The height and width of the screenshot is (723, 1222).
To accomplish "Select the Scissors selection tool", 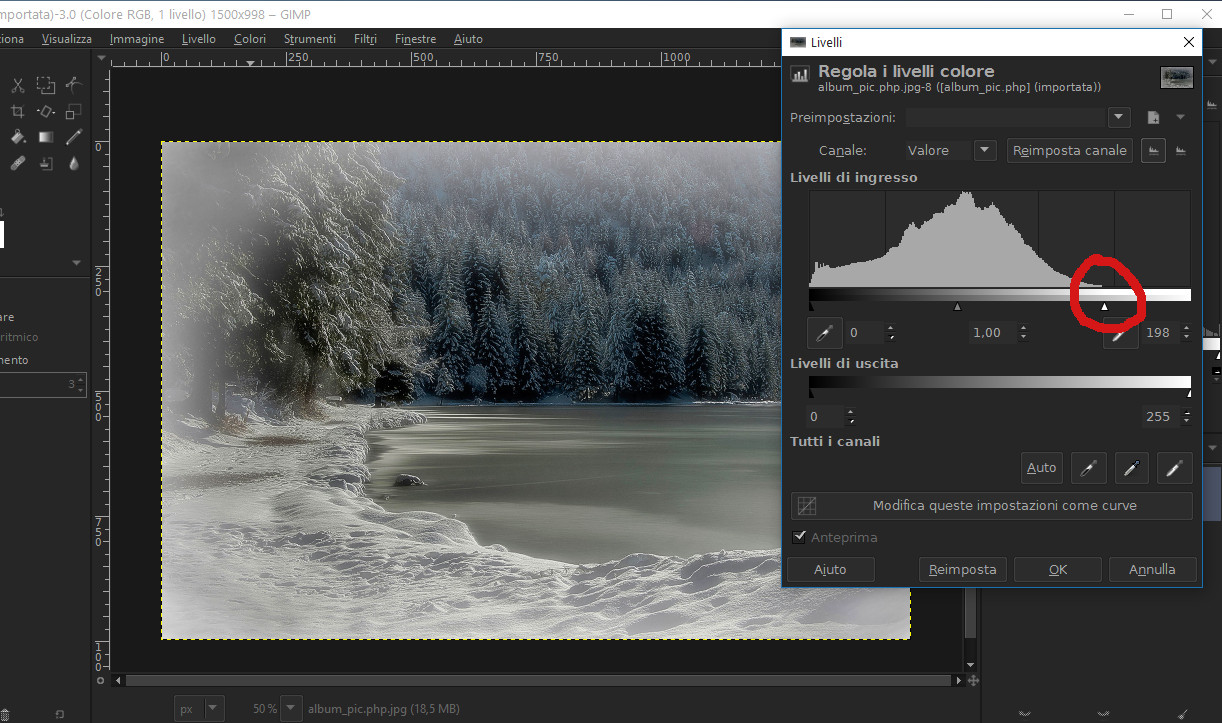I will pyautogui.click(x=17, y=85).
